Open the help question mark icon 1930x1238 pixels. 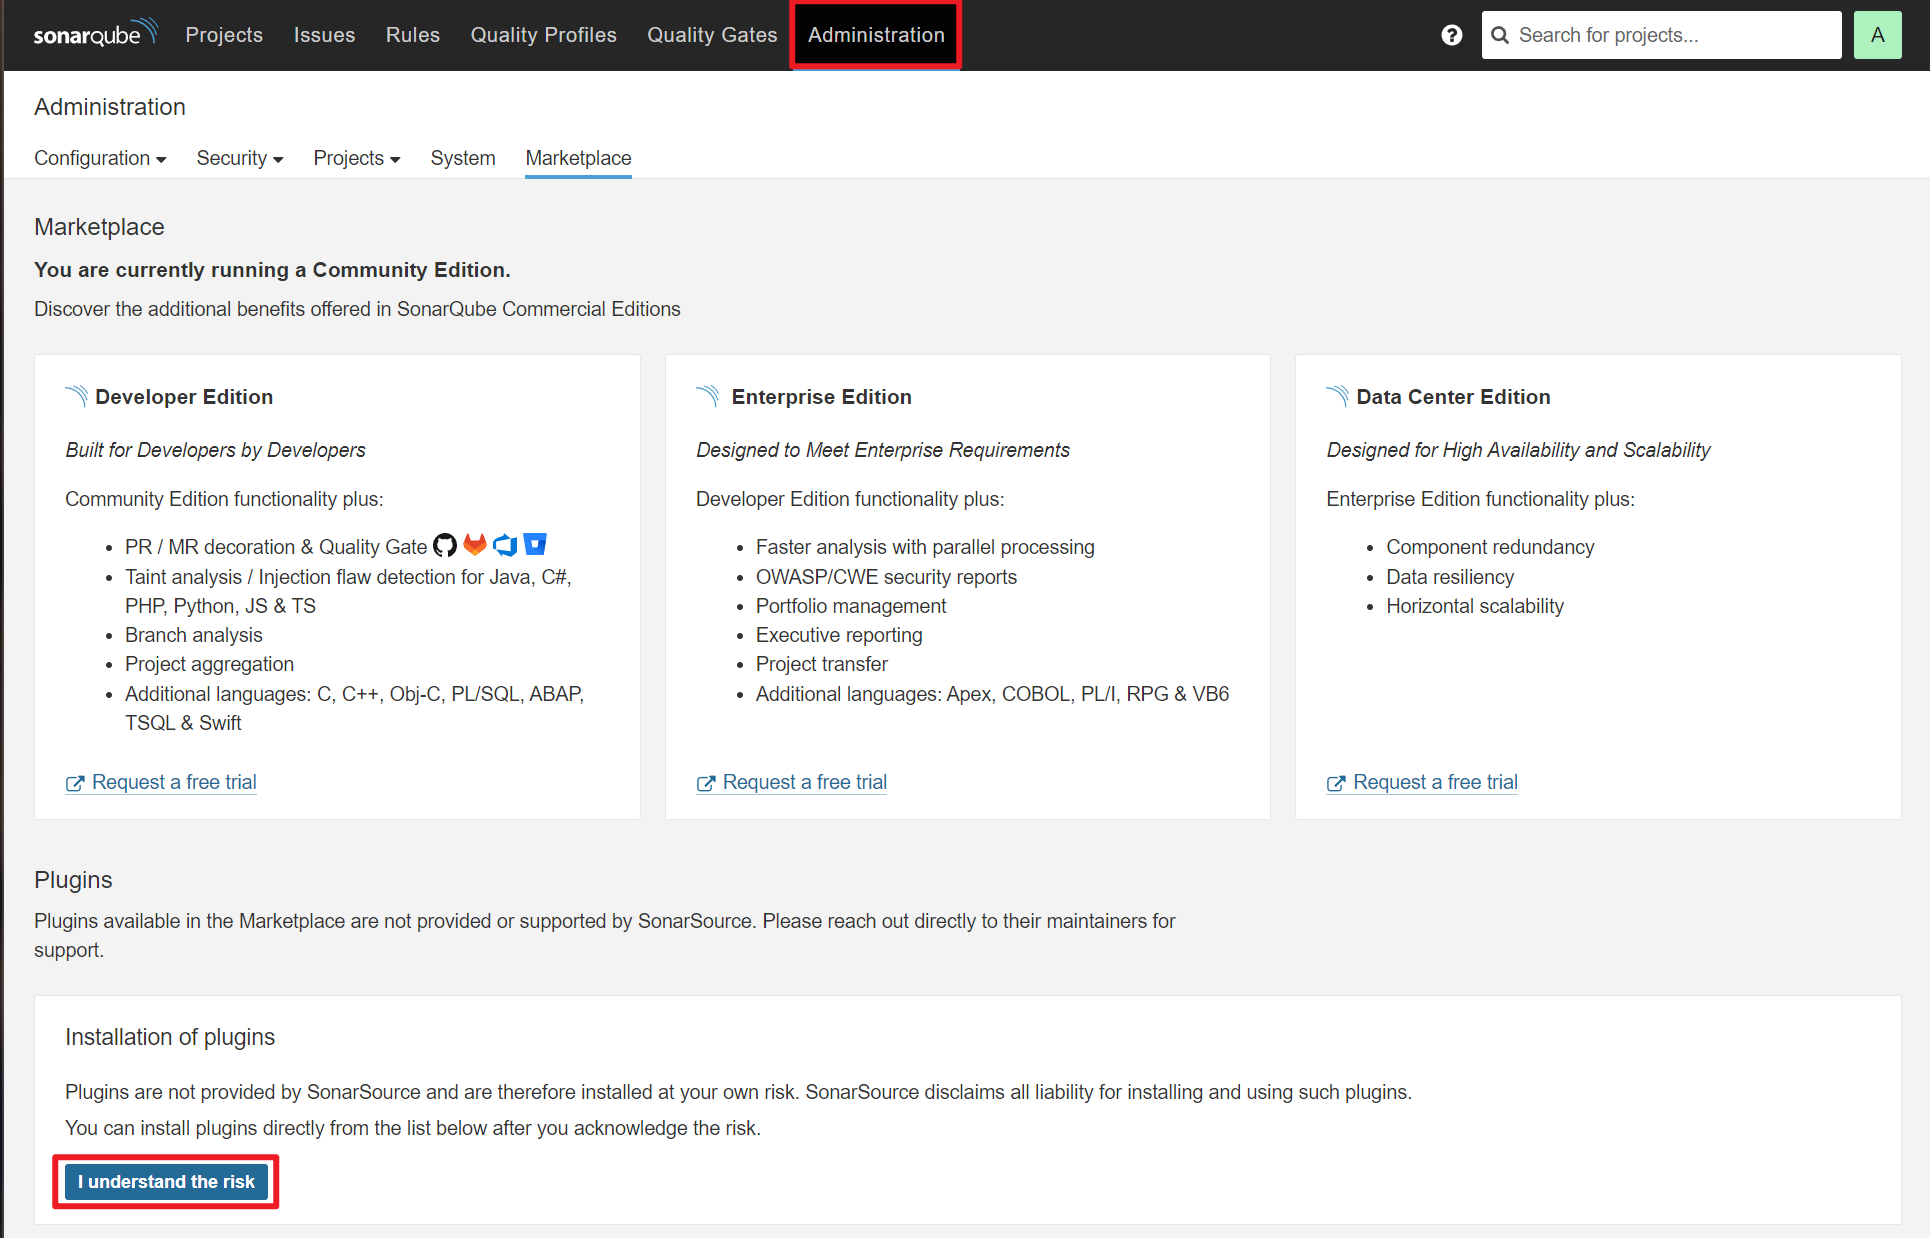click(1452, 35)
